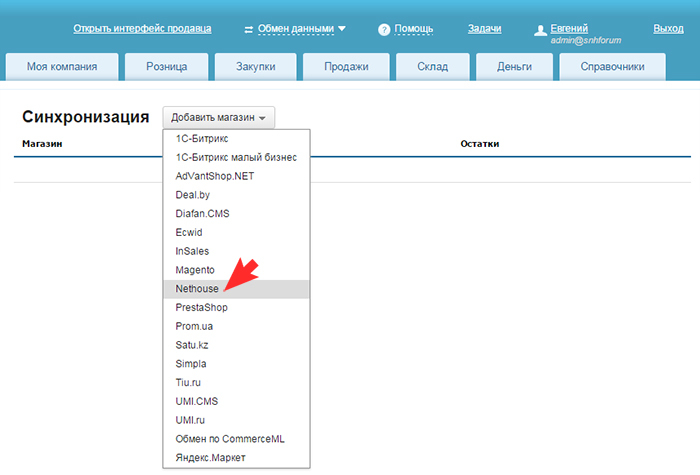Select PrestaShop from the list
The width and height of the screenshot is (700, 475).
pos(236,308)
